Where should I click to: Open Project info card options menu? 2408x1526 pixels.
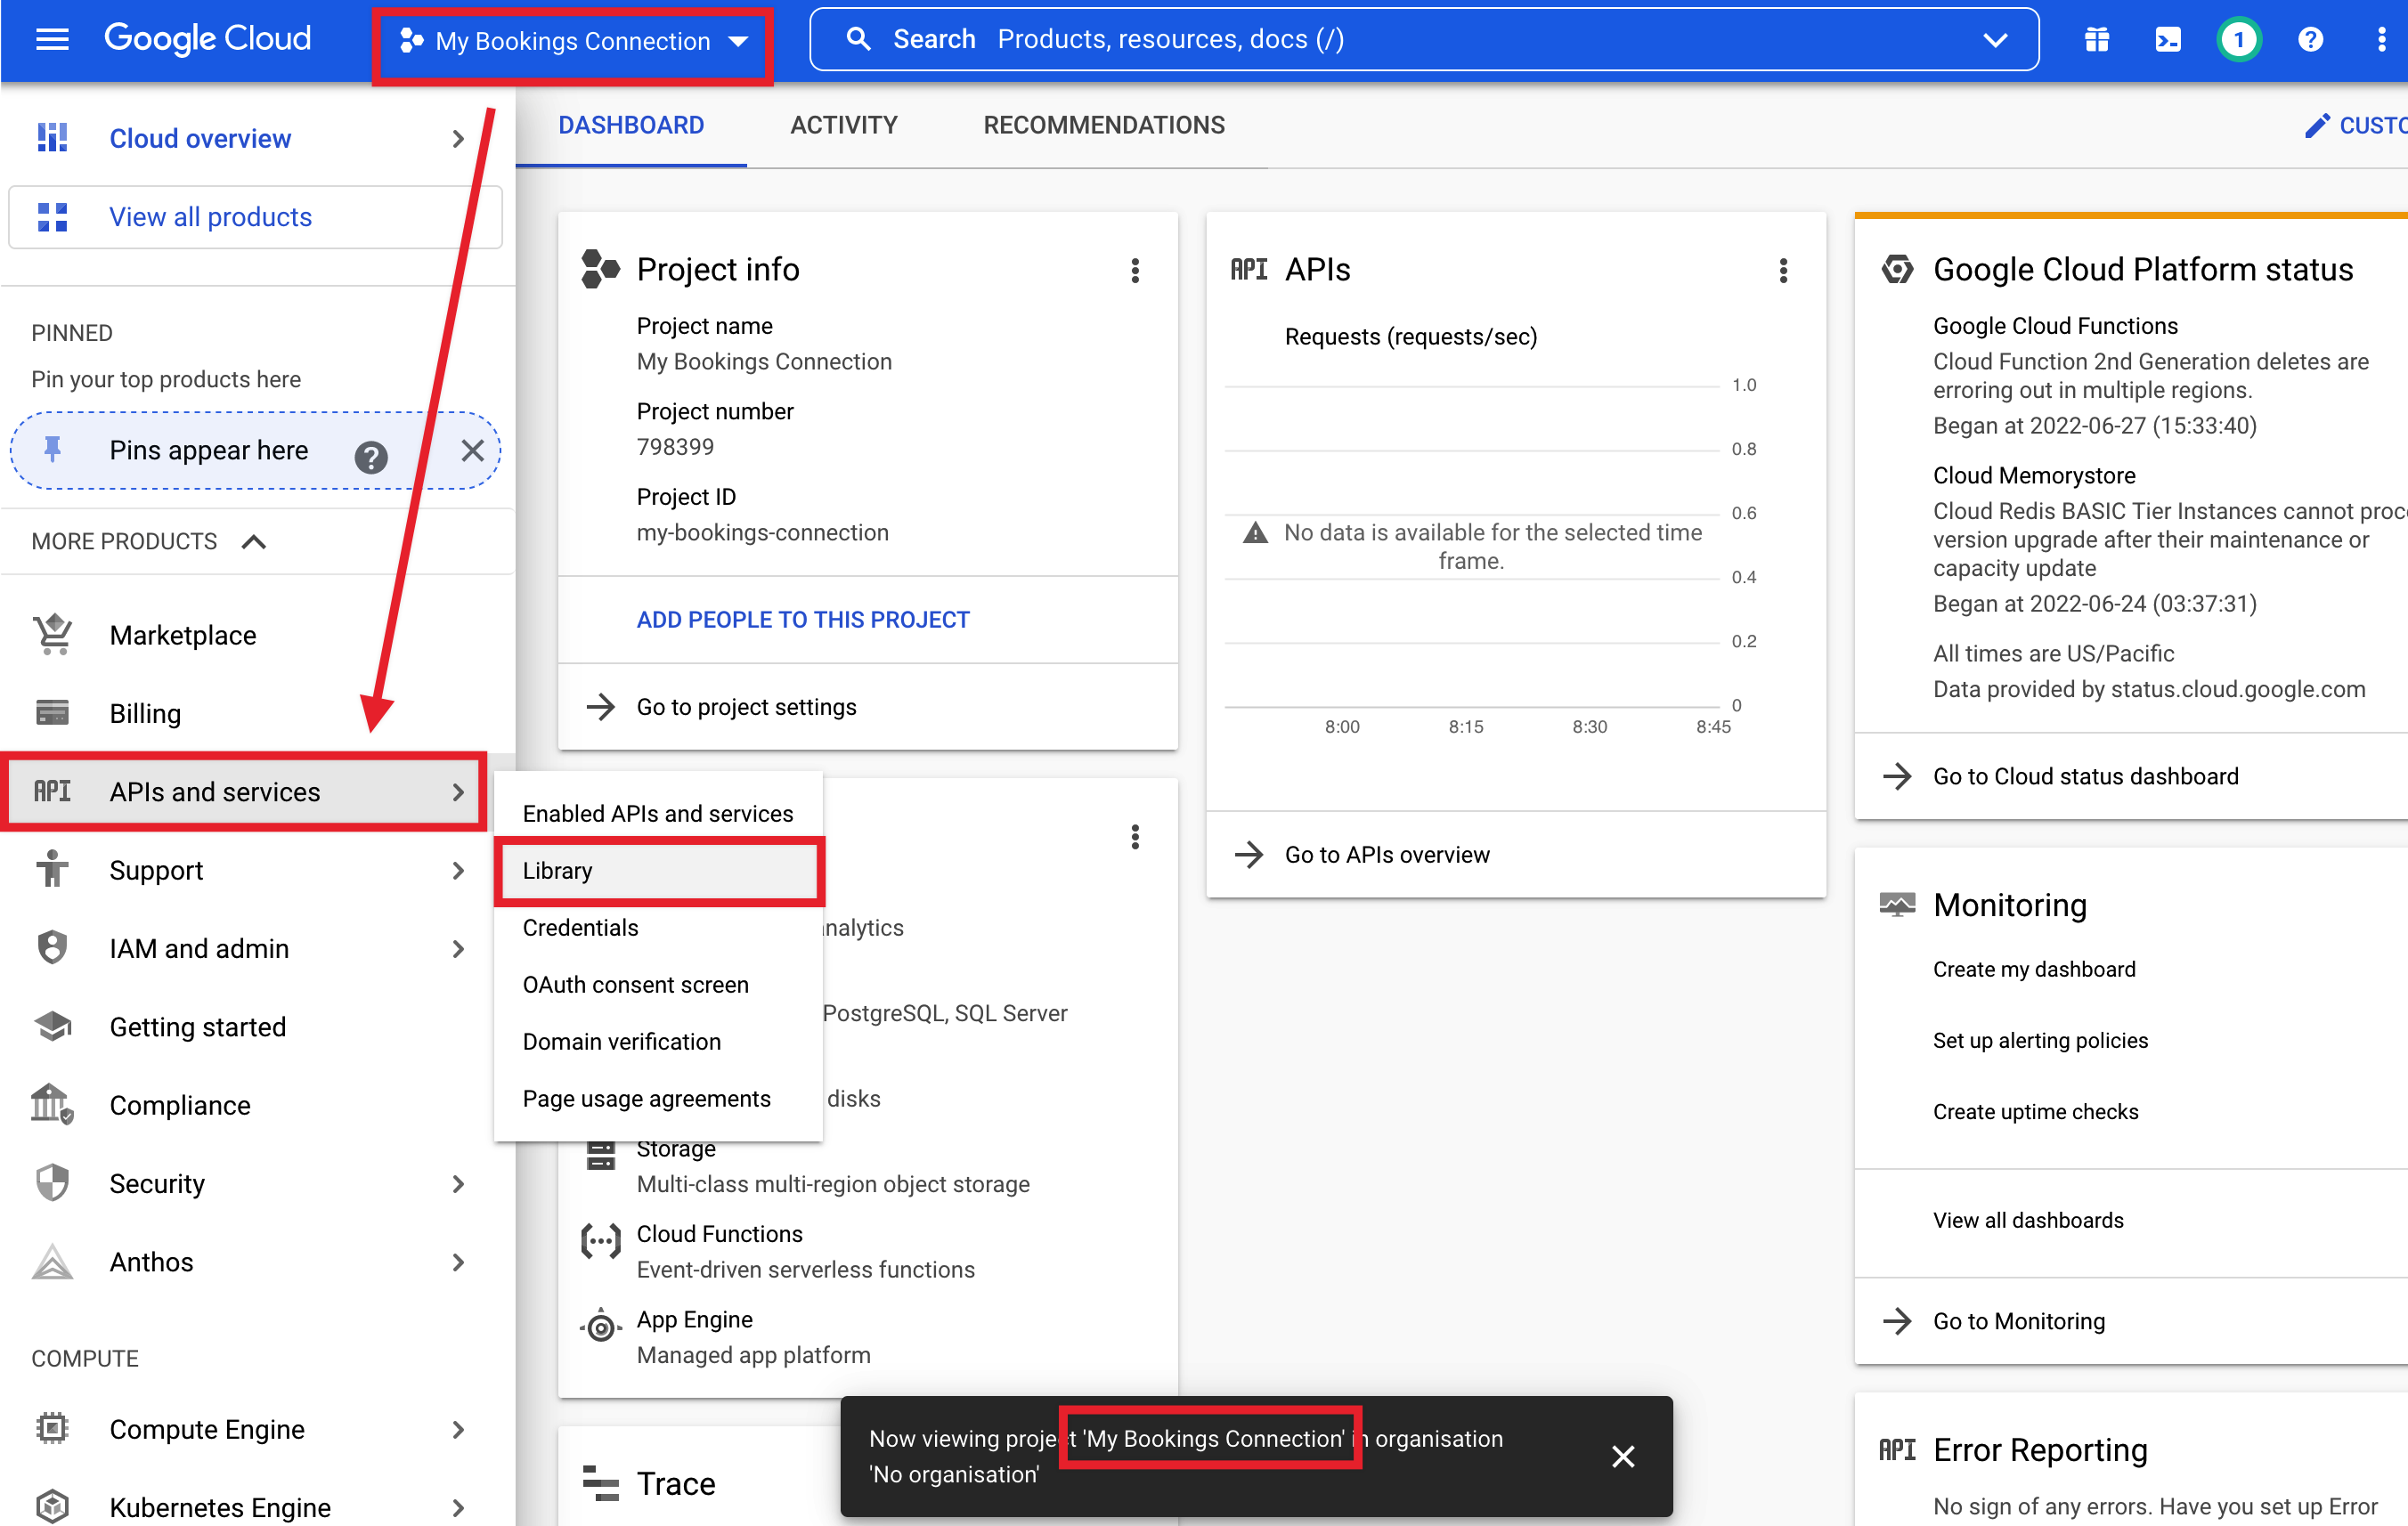click(x=1135, y=270)
